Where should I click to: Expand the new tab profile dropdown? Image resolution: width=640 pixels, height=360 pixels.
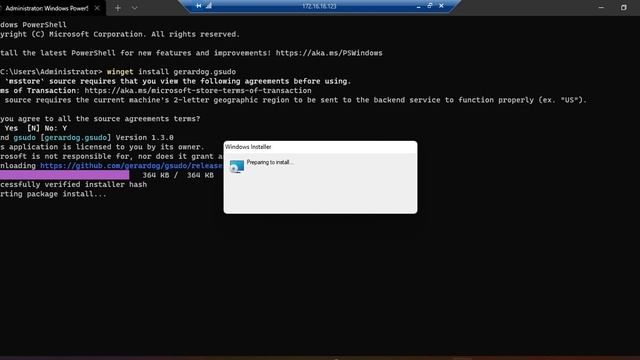(x=135, y=8)
